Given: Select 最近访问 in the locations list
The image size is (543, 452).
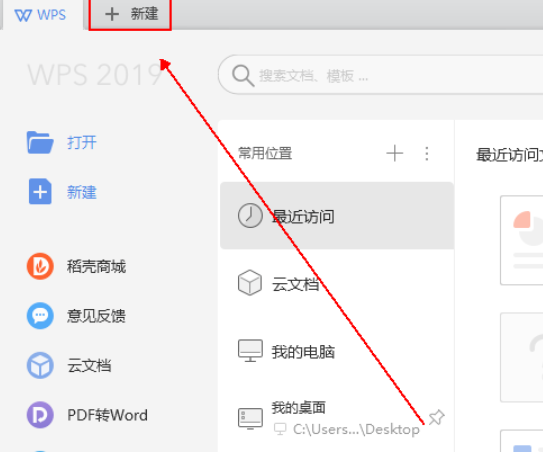Looking at the screenshot, I should pos(337,215).
